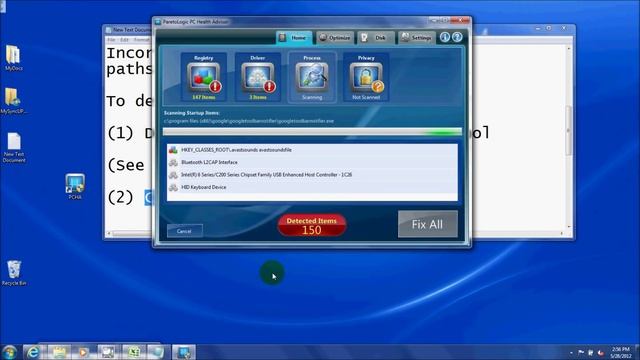Click the driver icon beside HID Keyboard Device
640x360 pixels.
173,187
